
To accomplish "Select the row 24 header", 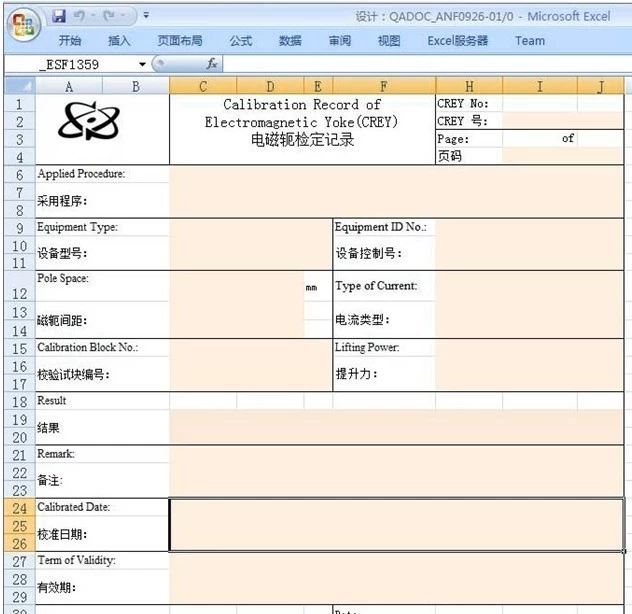I will click(x=19, y=507).
